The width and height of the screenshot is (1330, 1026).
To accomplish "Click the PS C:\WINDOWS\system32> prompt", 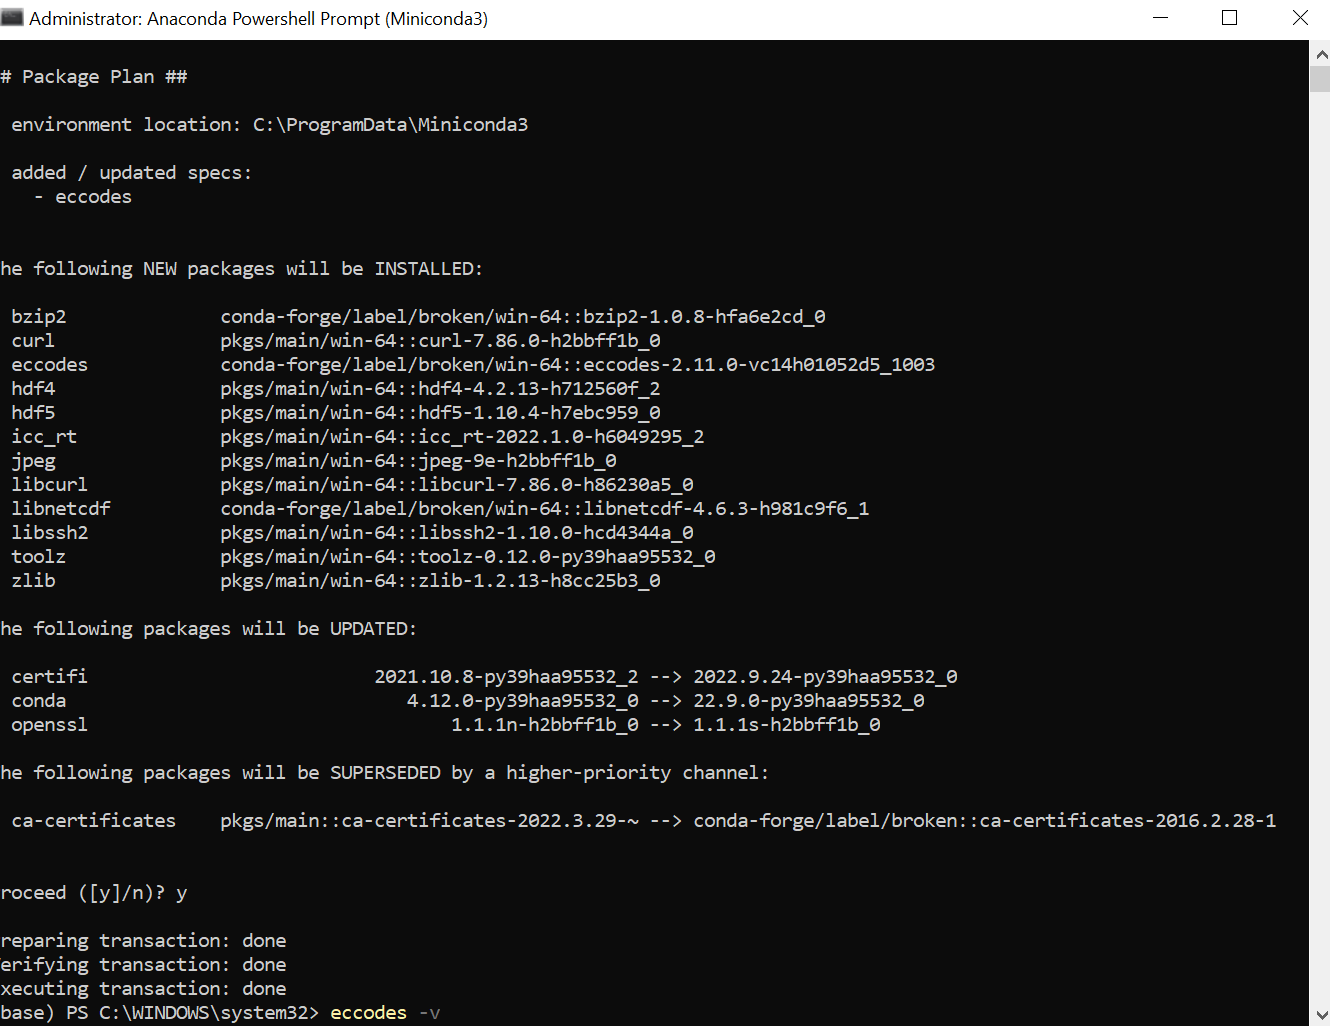I will point(193,1013).
